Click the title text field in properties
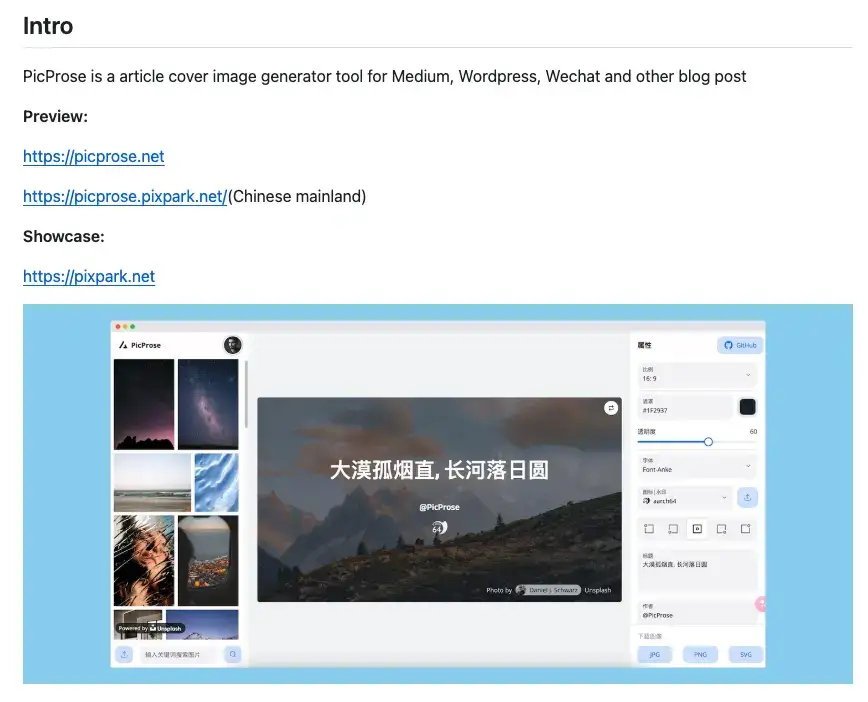Image resolution: width=868 pixels, height=702 pixels. [x=697, y=570]
